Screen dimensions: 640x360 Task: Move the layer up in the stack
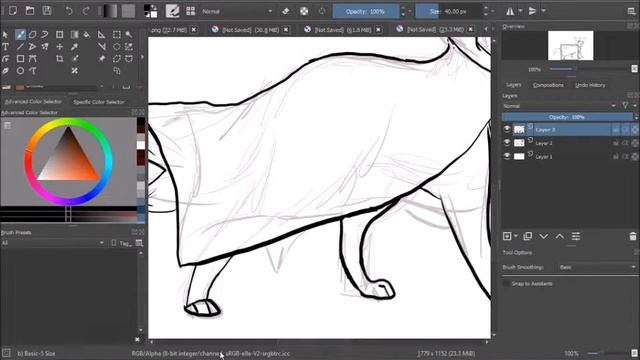(x=560, y=236)
